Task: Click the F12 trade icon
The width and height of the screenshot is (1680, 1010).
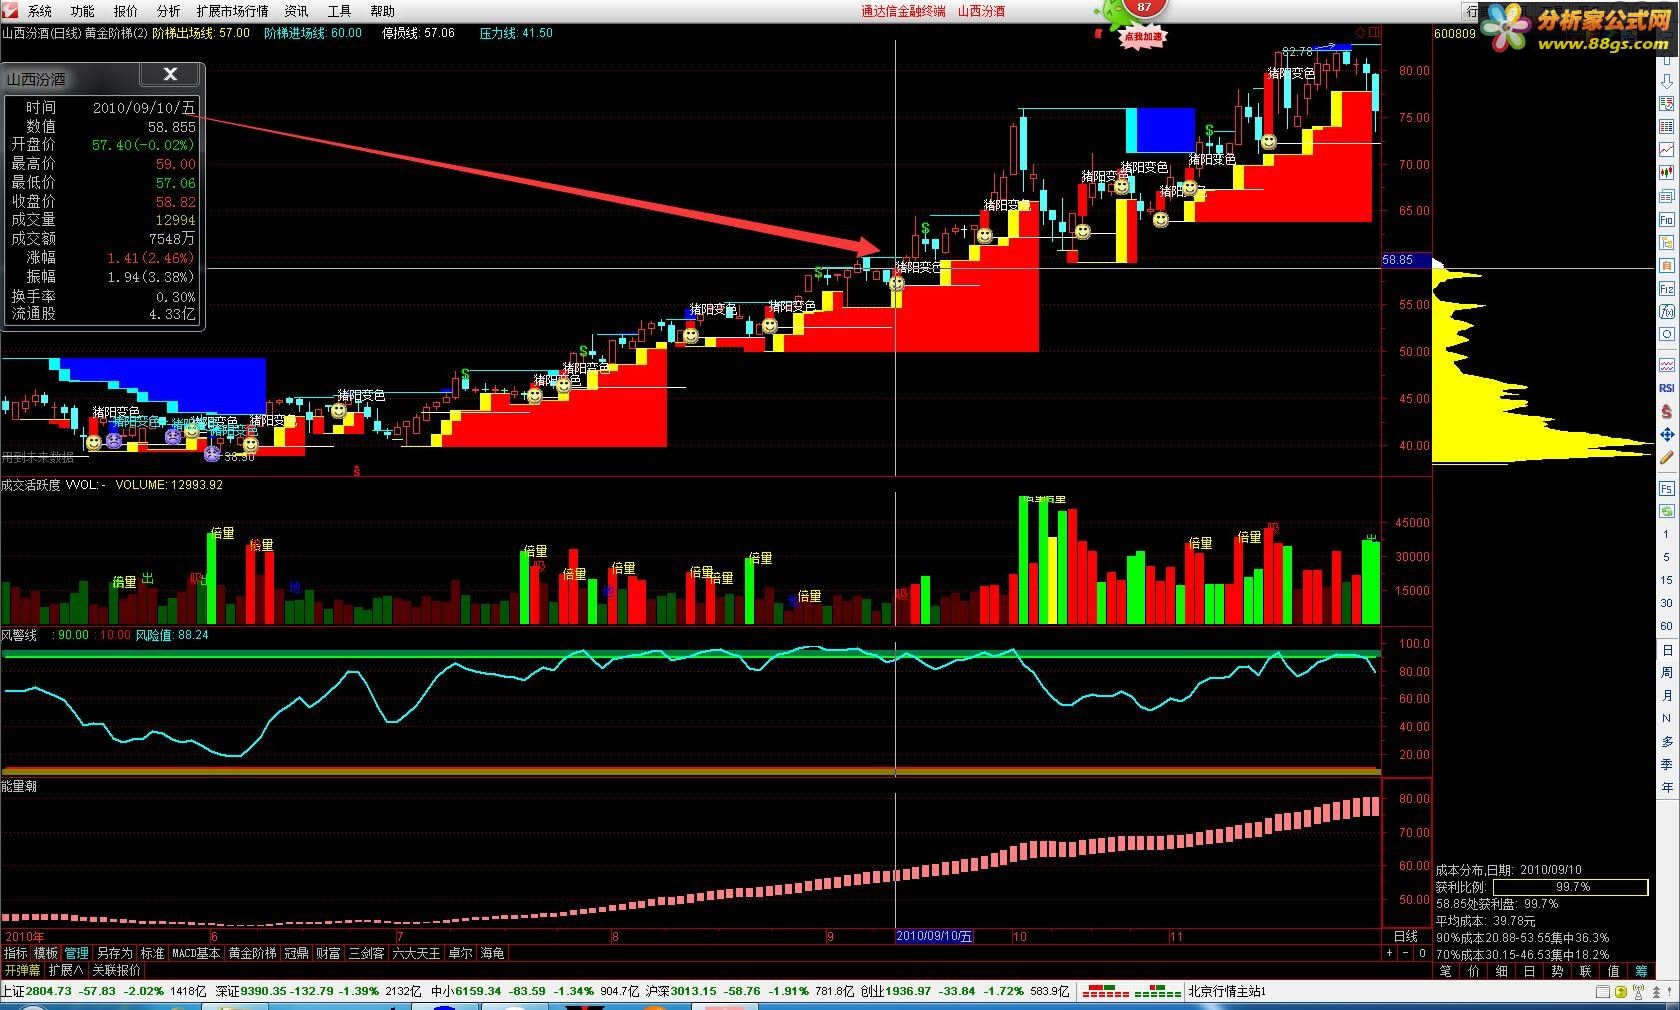Action: point(1667,289)
